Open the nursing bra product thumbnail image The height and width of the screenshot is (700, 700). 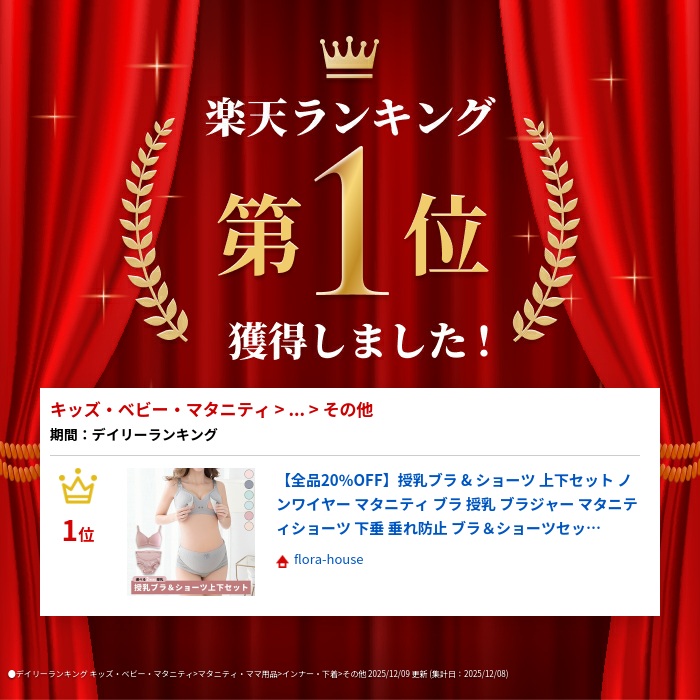coord(191,531)
